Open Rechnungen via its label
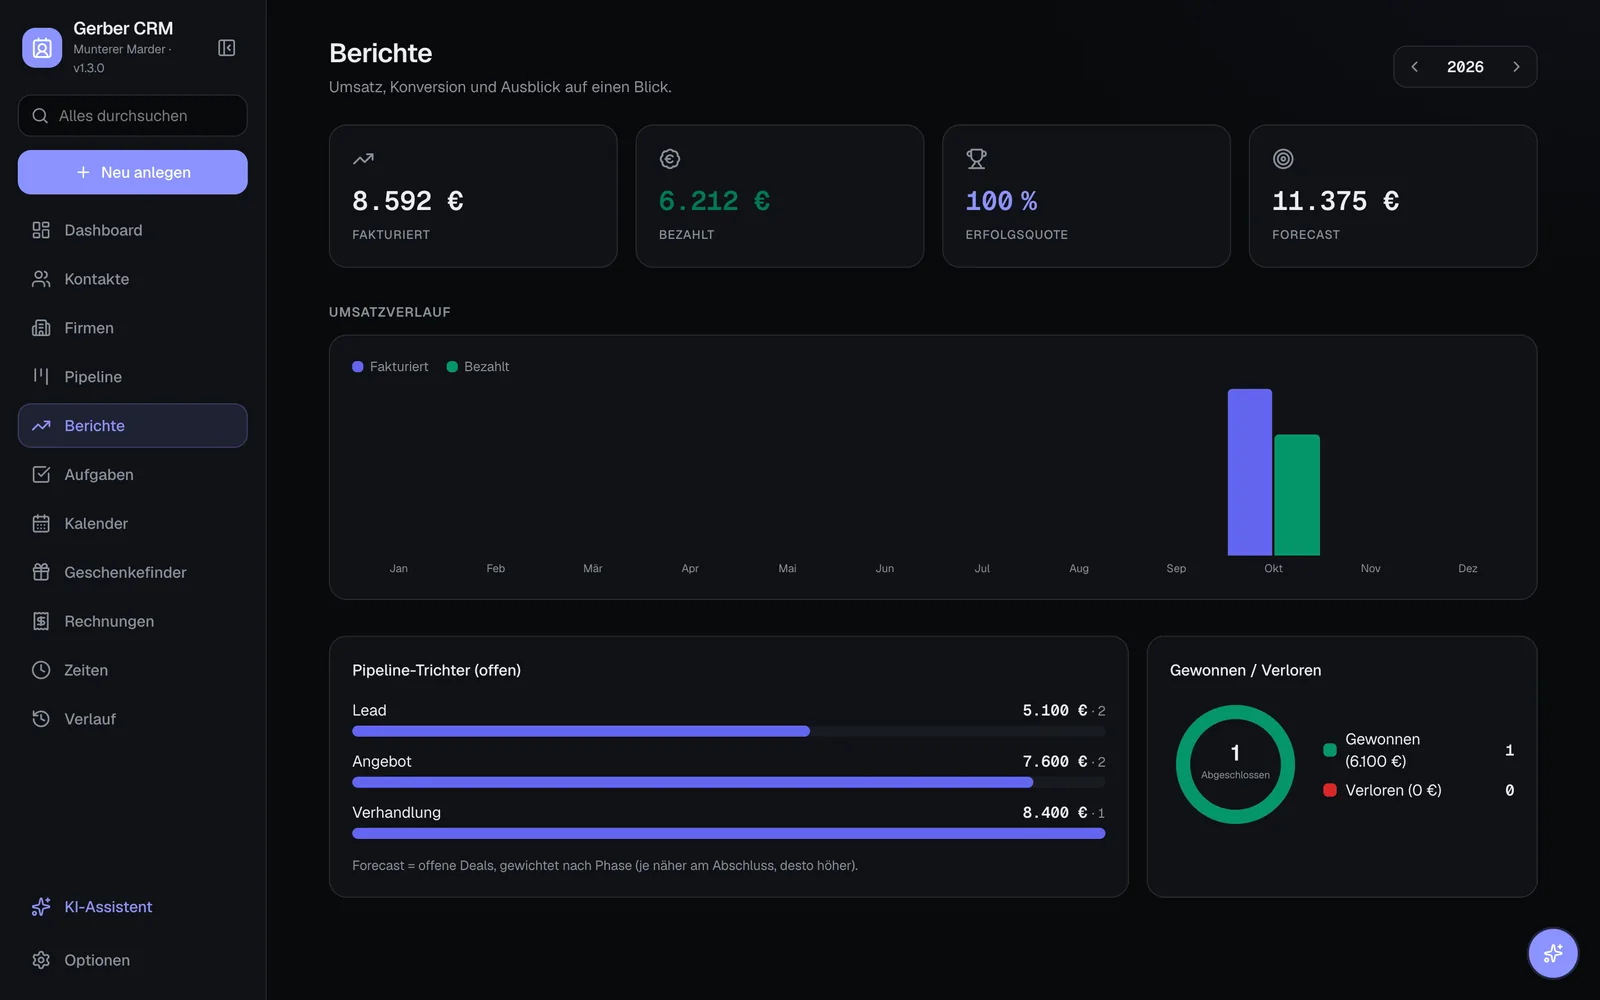The height and width of the screenshot is (1000, 1600). click(x=109, y=621)
